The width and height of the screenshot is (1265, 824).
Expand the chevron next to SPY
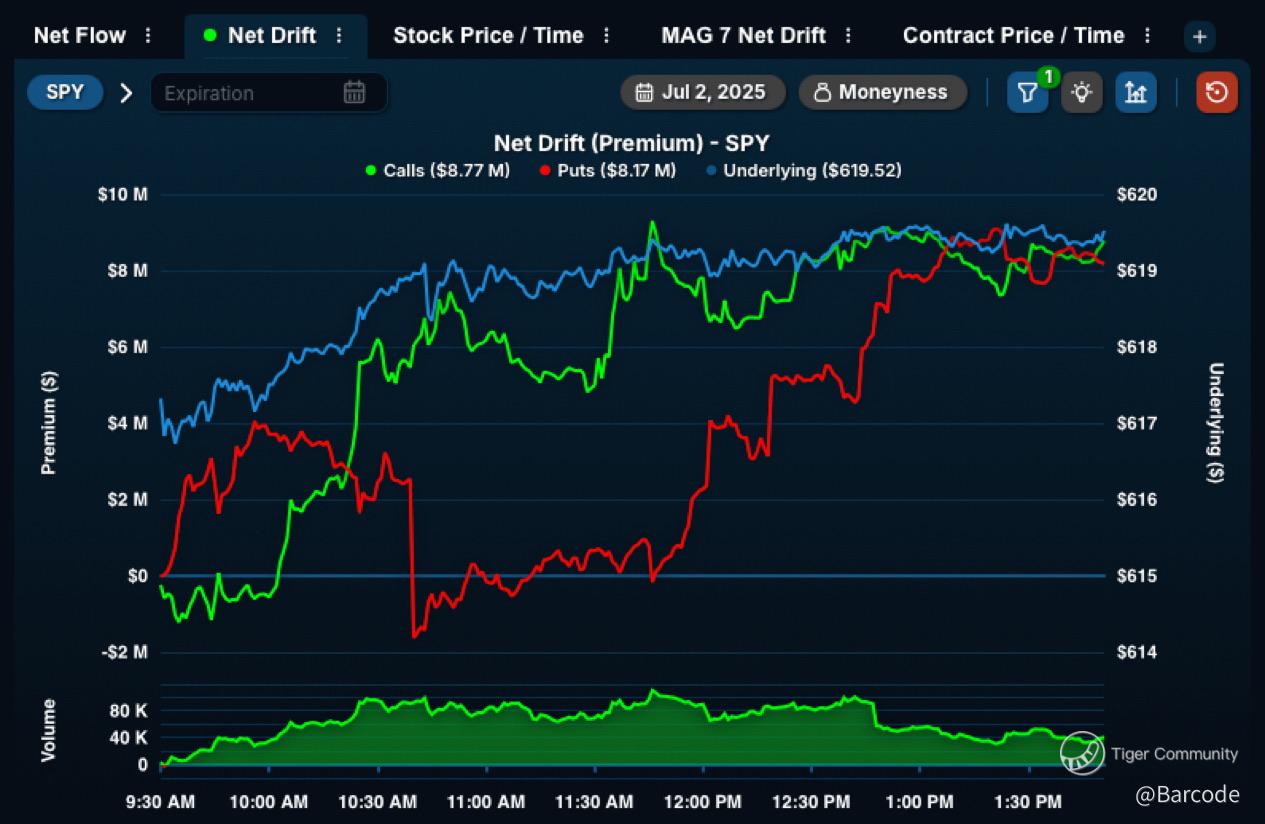[x=126, y=93]
